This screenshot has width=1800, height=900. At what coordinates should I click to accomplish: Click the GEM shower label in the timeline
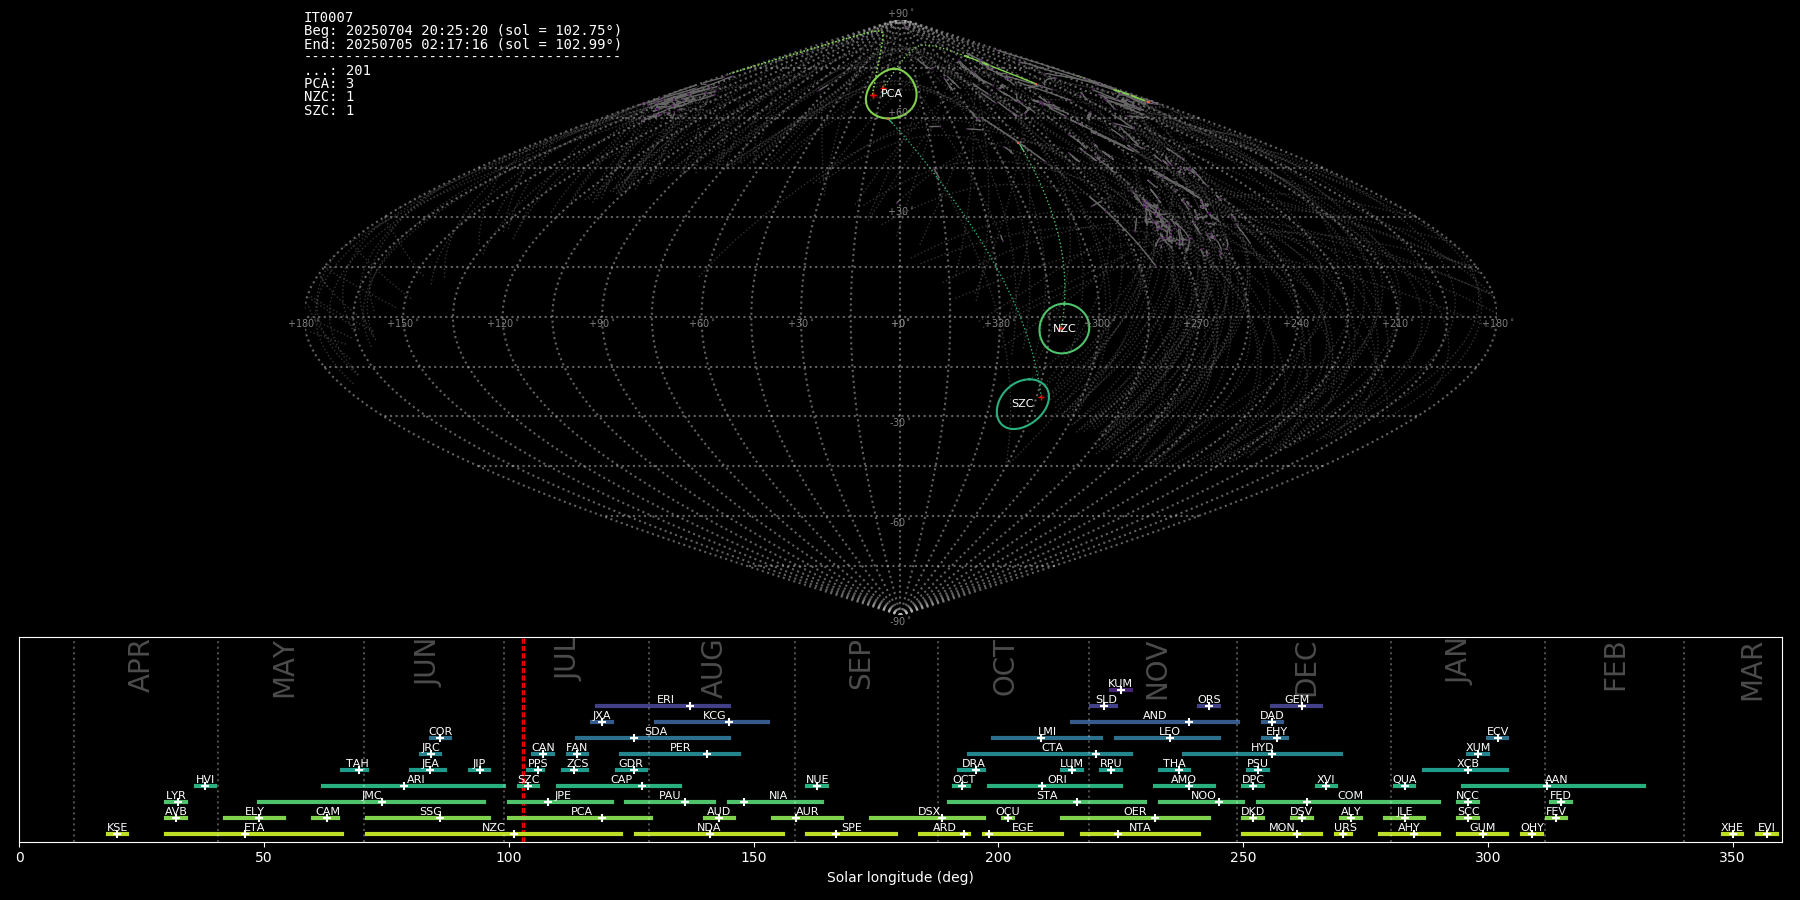pos(1297,699)
